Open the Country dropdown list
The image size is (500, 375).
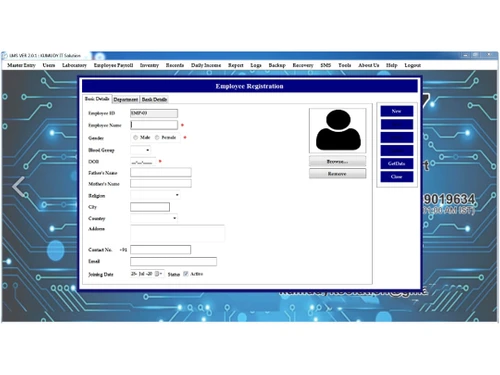click(174, 218)
